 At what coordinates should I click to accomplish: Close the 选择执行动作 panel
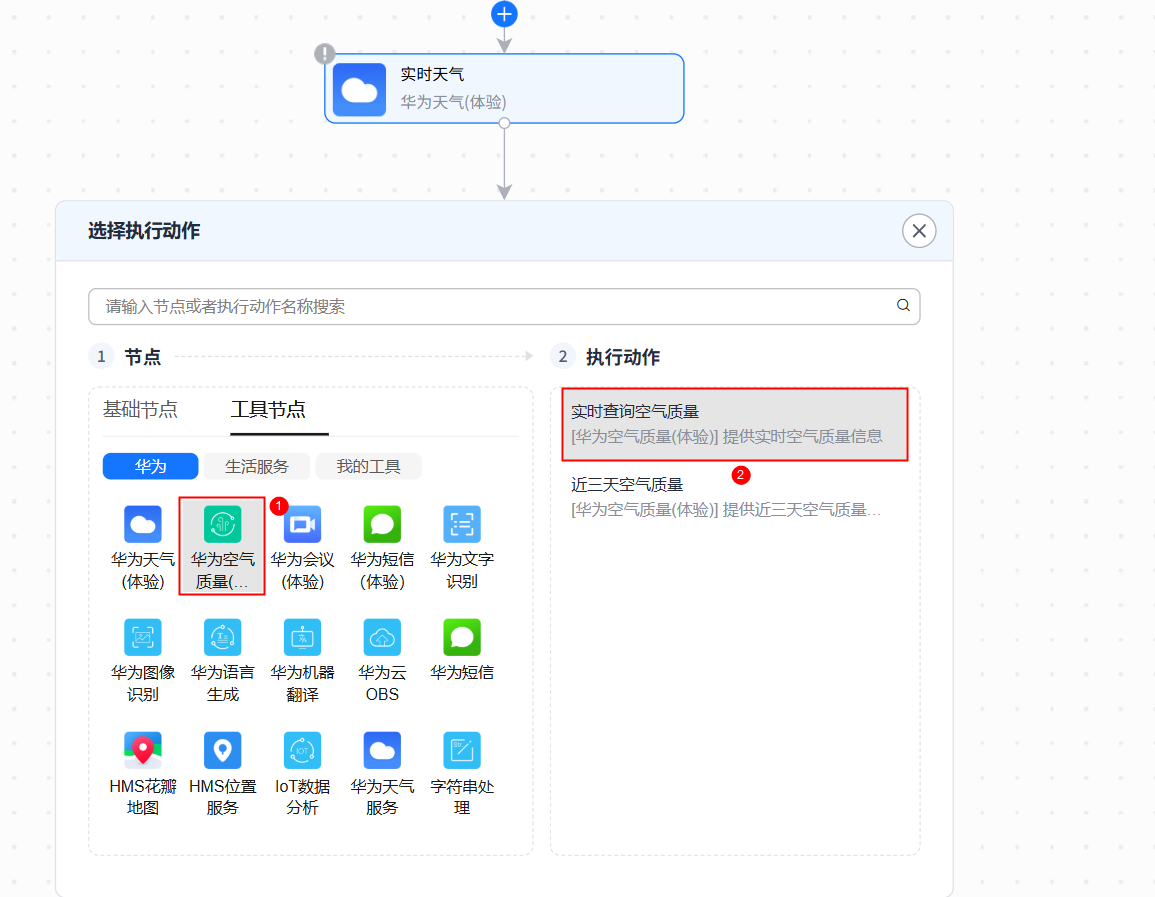[919, 231]
